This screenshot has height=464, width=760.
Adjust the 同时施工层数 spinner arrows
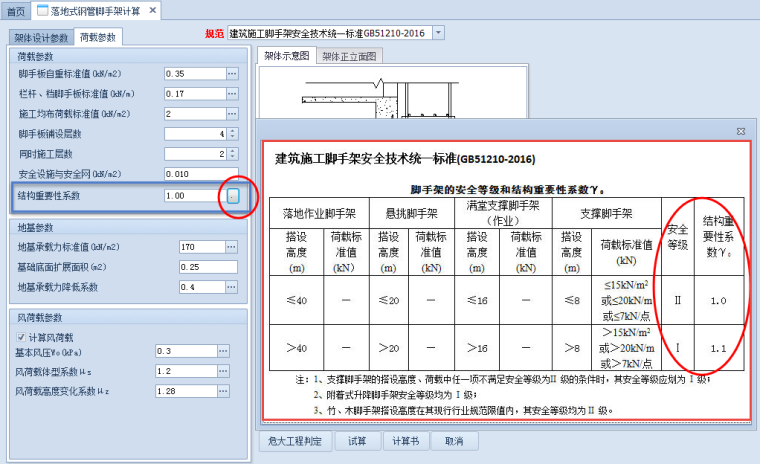(232, 154)
